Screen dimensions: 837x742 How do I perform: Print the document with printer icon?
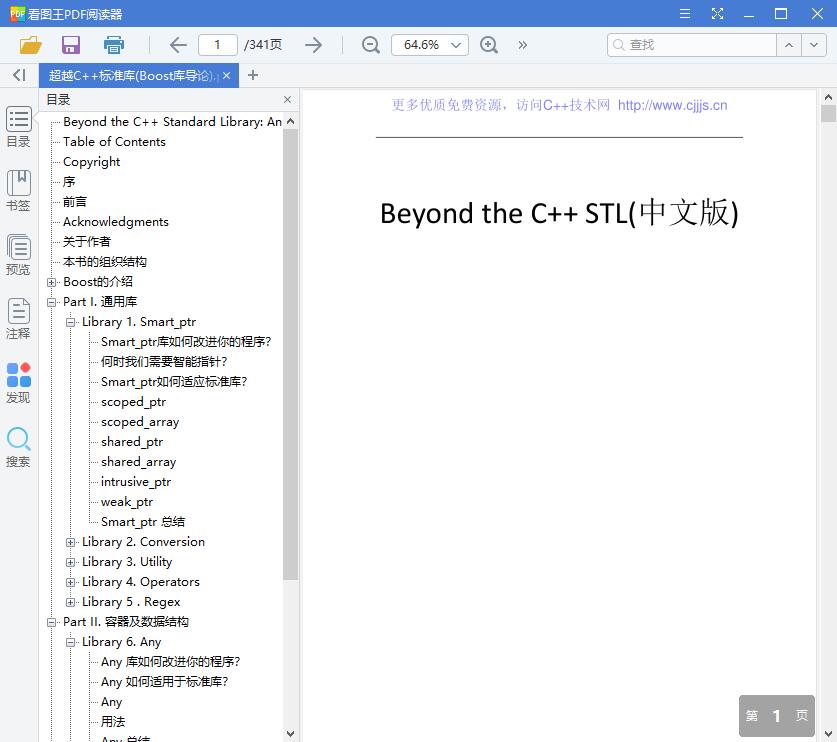[113, 45]
